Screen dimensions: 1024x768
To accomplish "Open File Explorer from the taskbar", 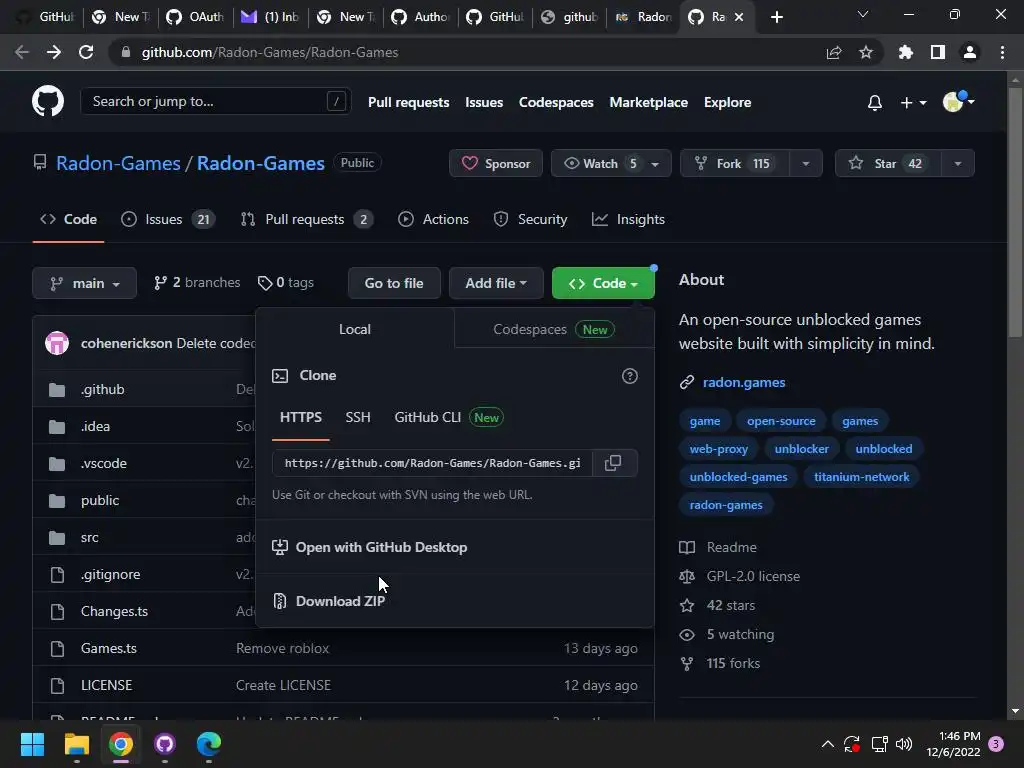I will click(x=76, y=744).
